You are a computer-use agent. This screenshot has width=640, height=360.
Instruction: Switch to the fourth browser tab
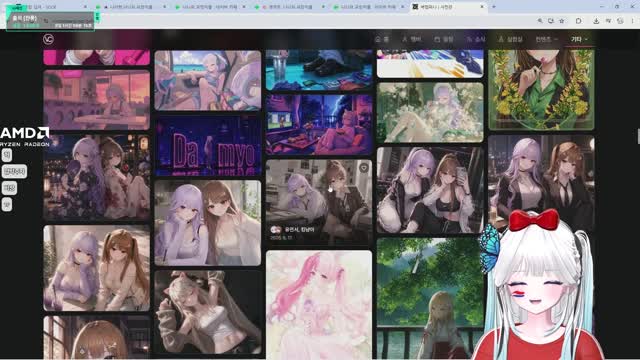click(x=289, y=7)
